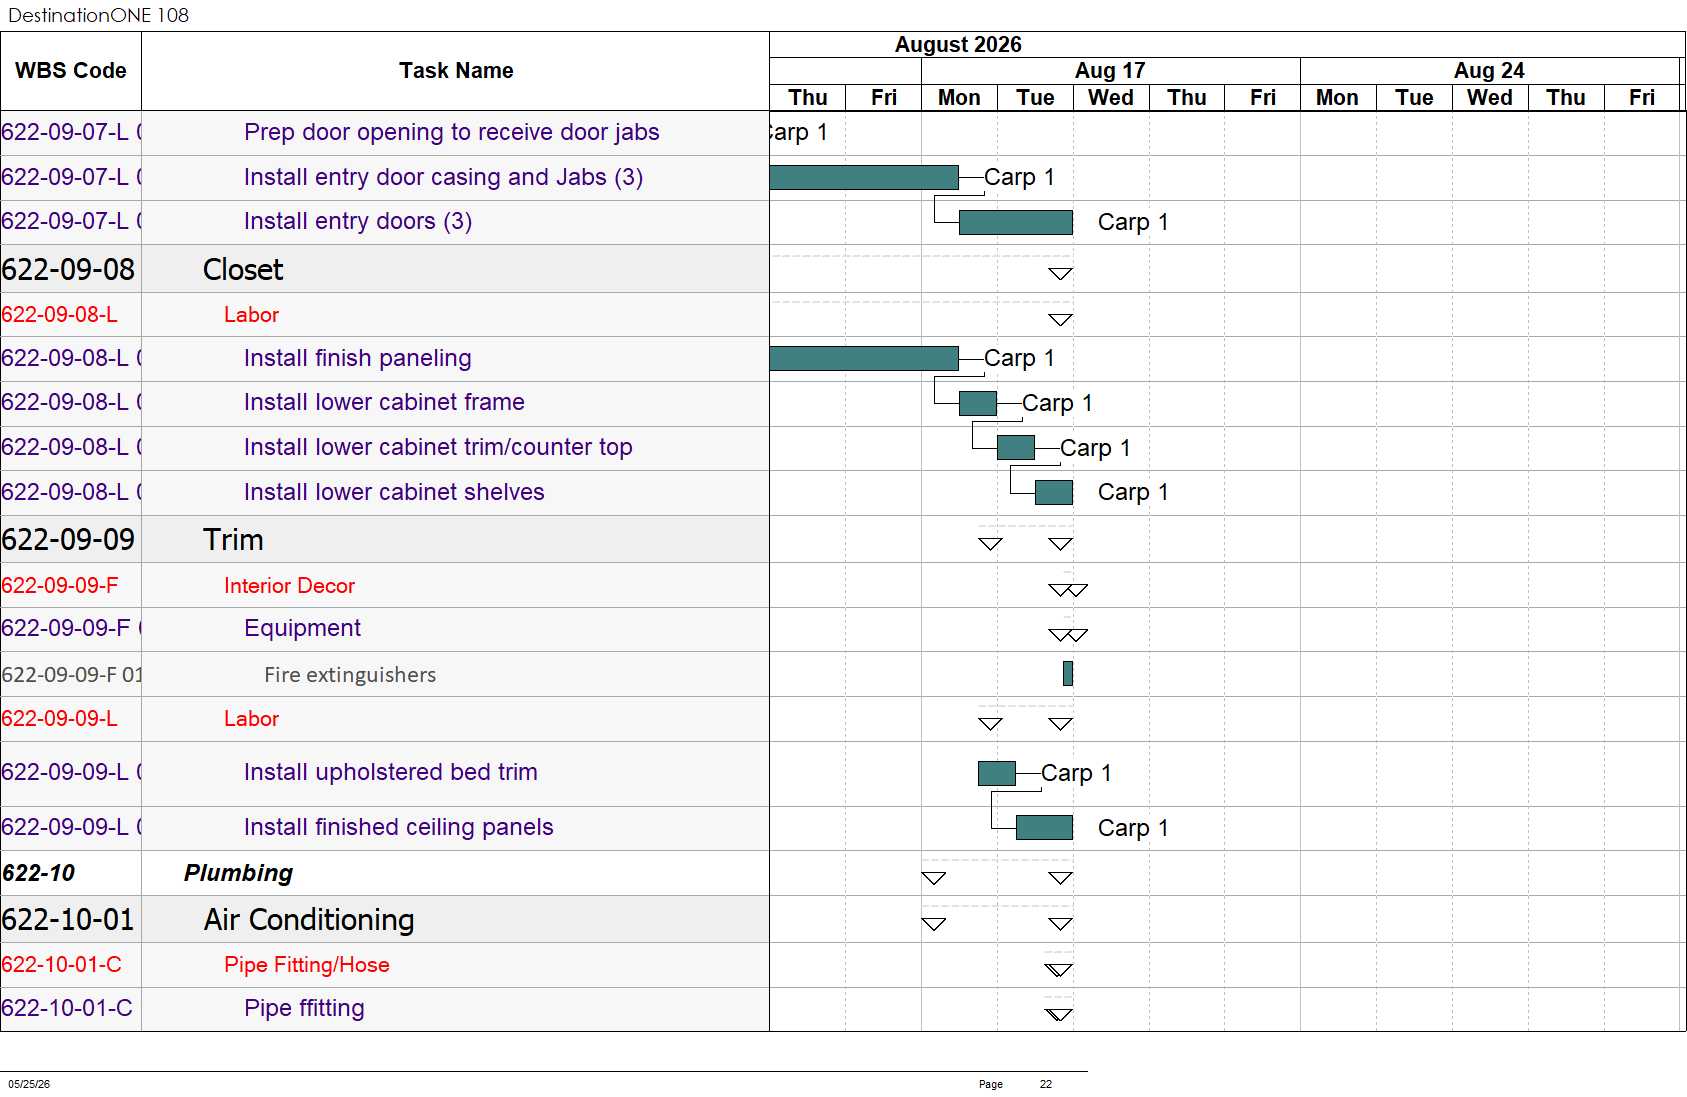This screenshot has height=1097, width=1687.
Task: Select task 'Install upholstered bed trim'
Action: tap(391, 772)
